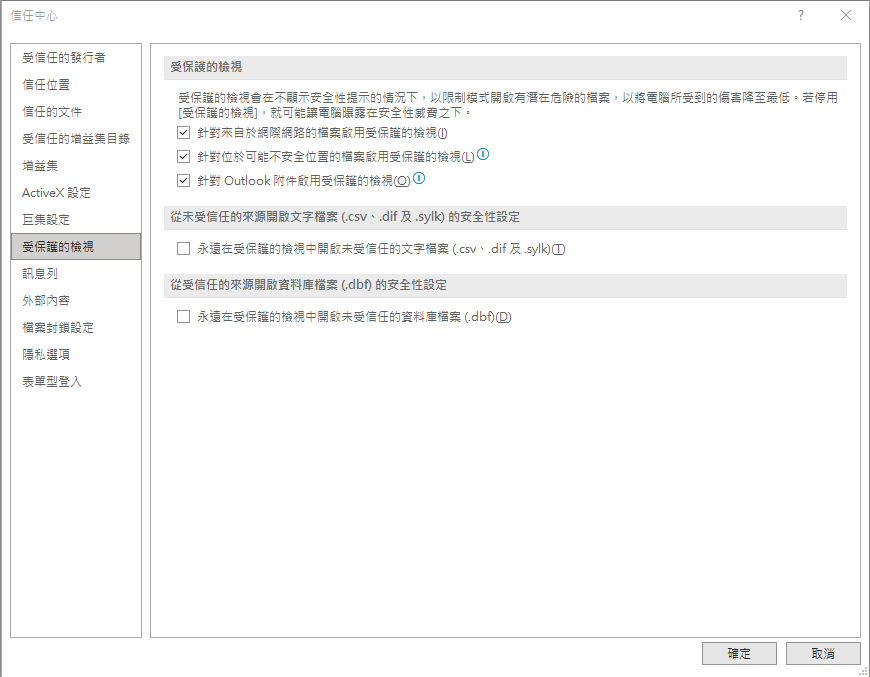
Task: Click heading 從未受信任的來源開啟文字檔案
Action: point(505,217)
